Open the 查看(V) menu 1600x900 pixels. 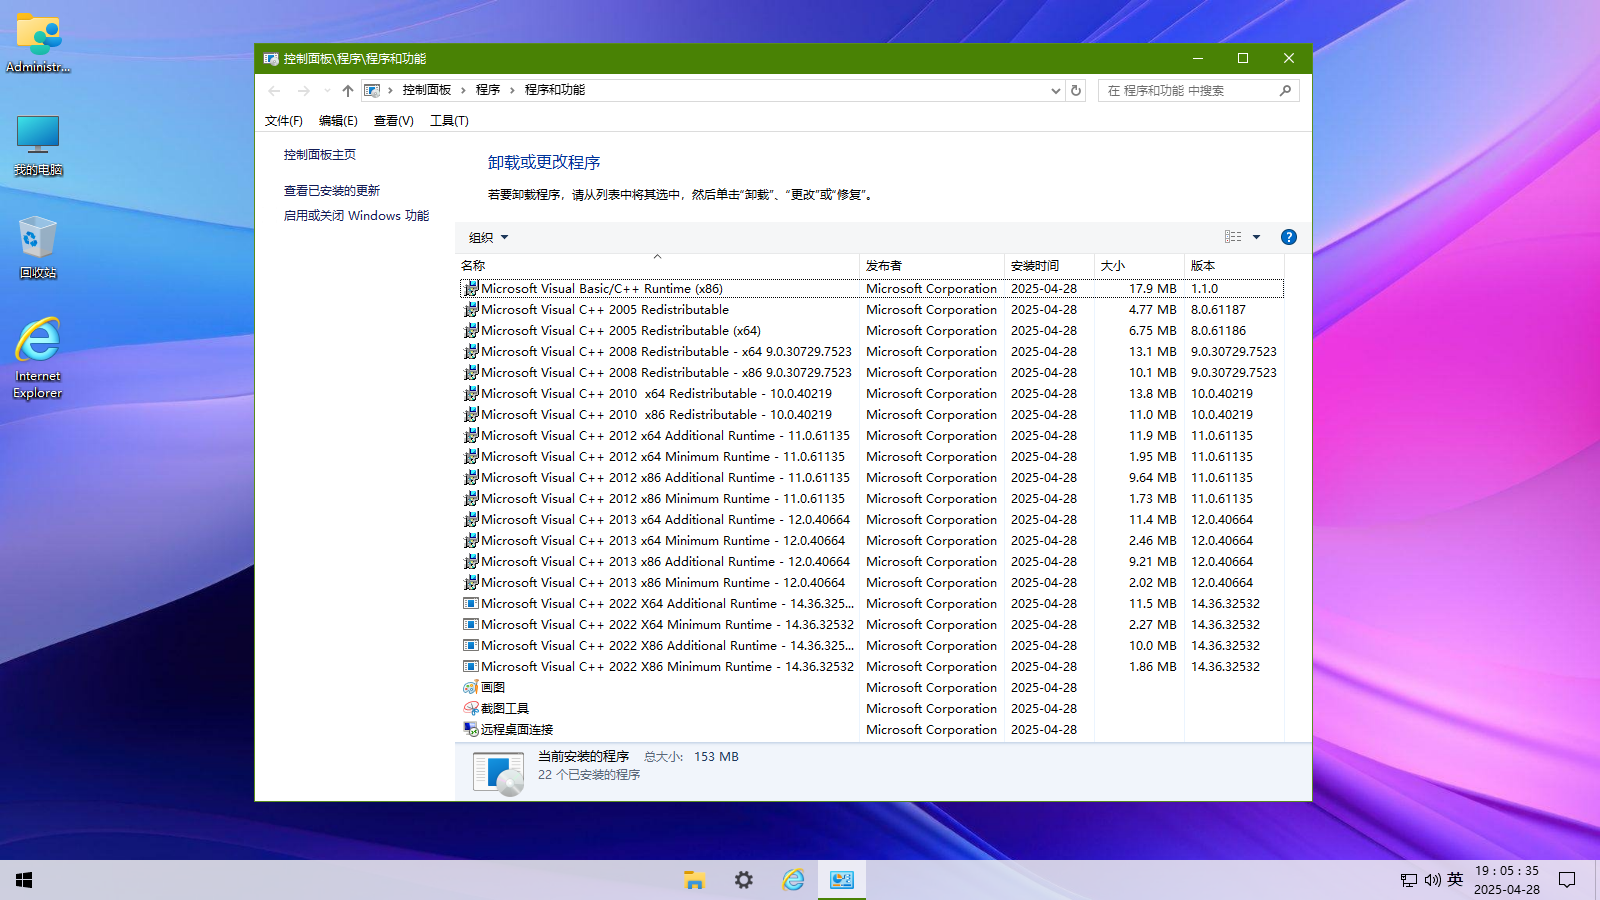(x=394, y=120)
